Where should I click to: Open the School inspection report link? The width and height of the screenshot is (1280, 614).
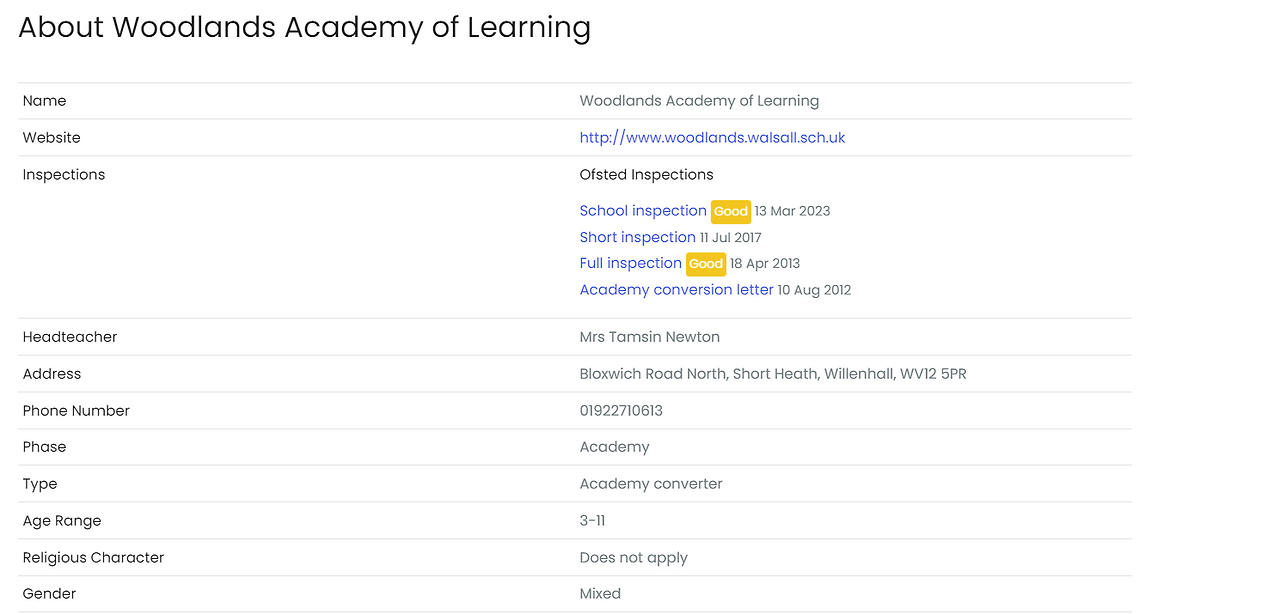pyautogui.click(x=643, y=211)
